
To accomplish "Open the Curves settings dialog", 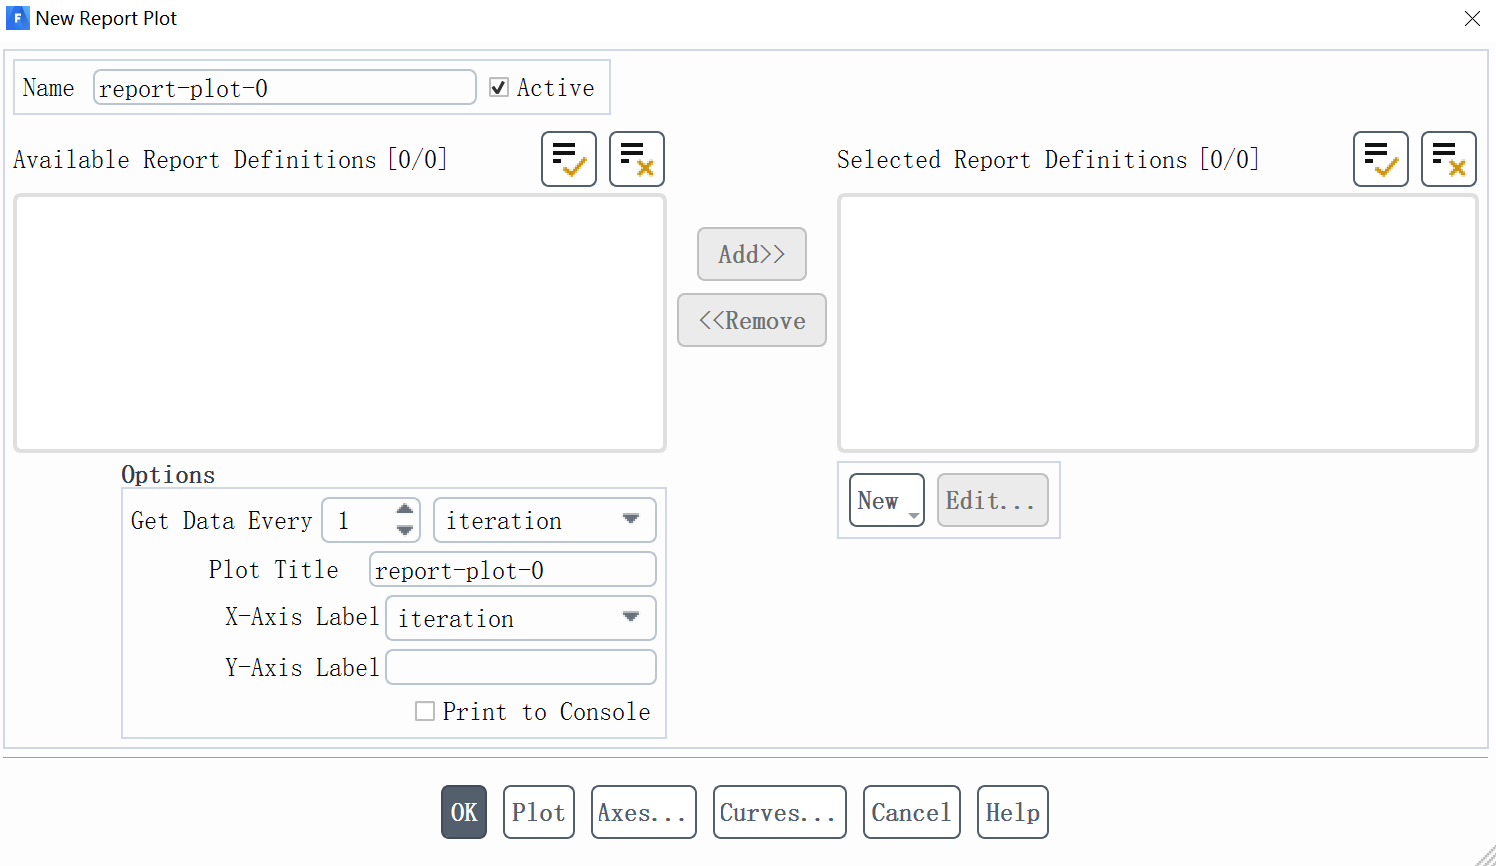I will click(x=779, y=812).
